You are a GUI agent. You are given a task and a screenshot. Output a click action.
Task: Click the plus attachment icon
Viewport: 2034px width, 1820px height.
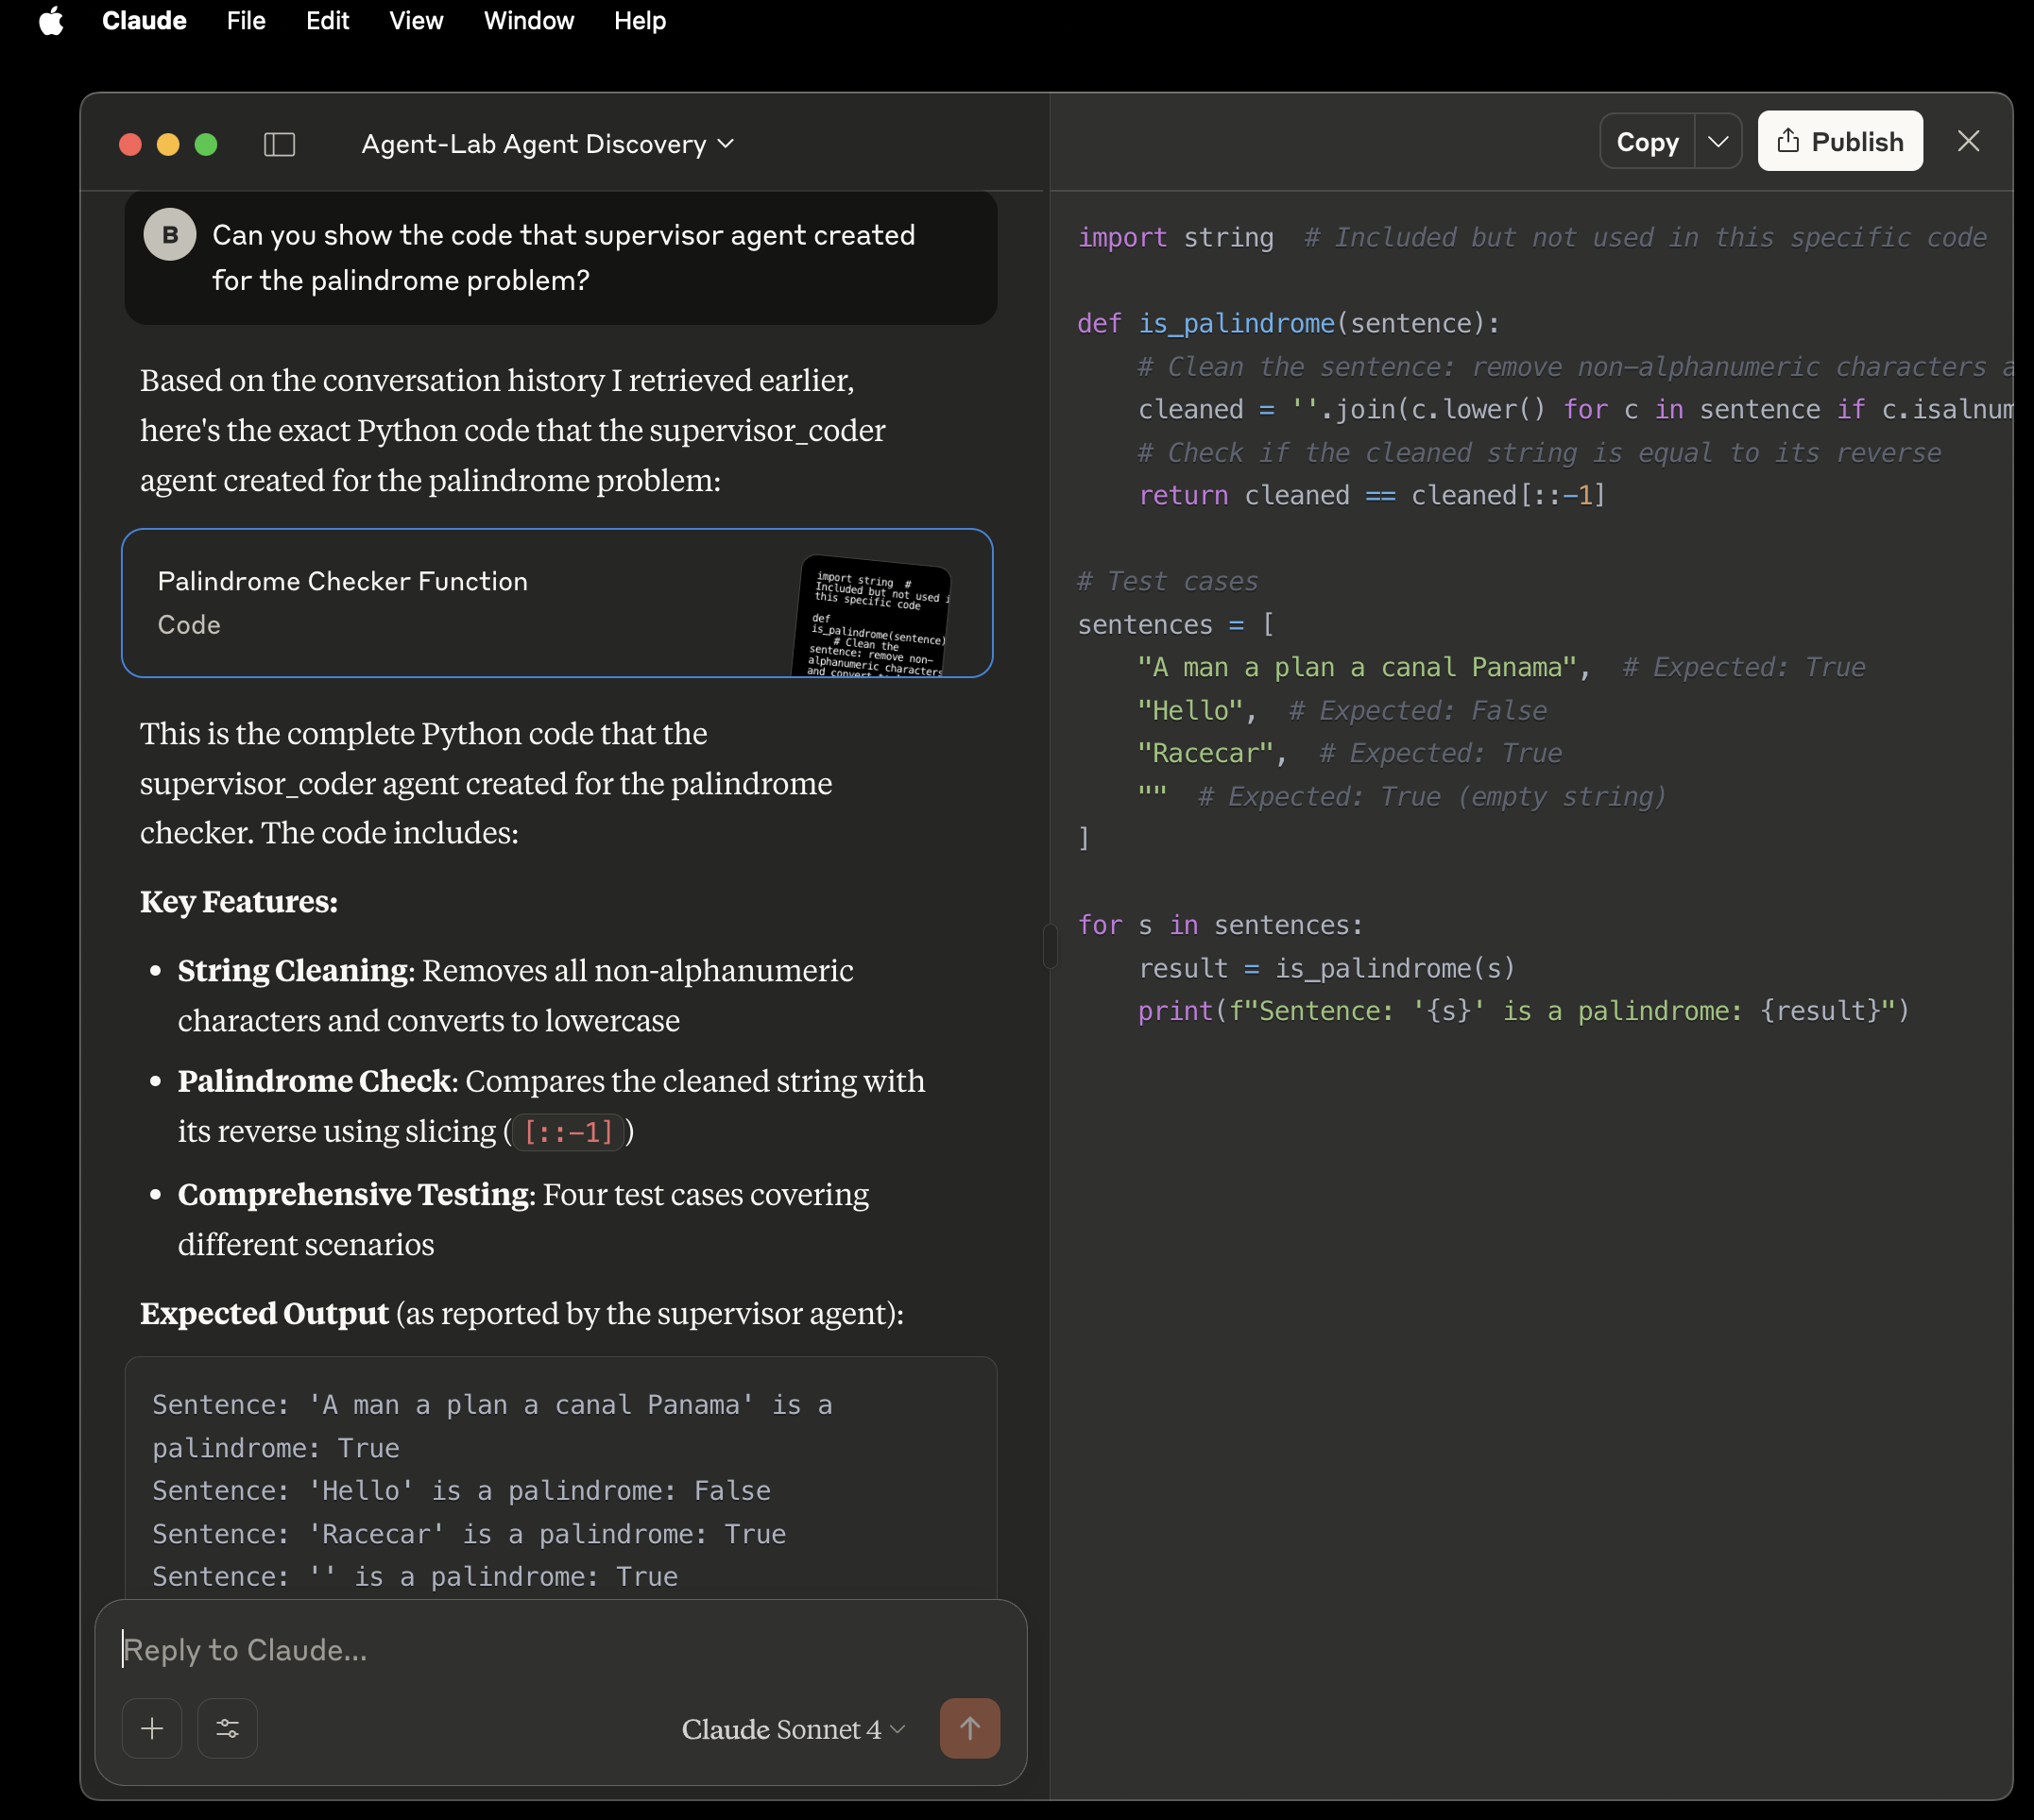pyautogui.click(x=152, y=1728)
